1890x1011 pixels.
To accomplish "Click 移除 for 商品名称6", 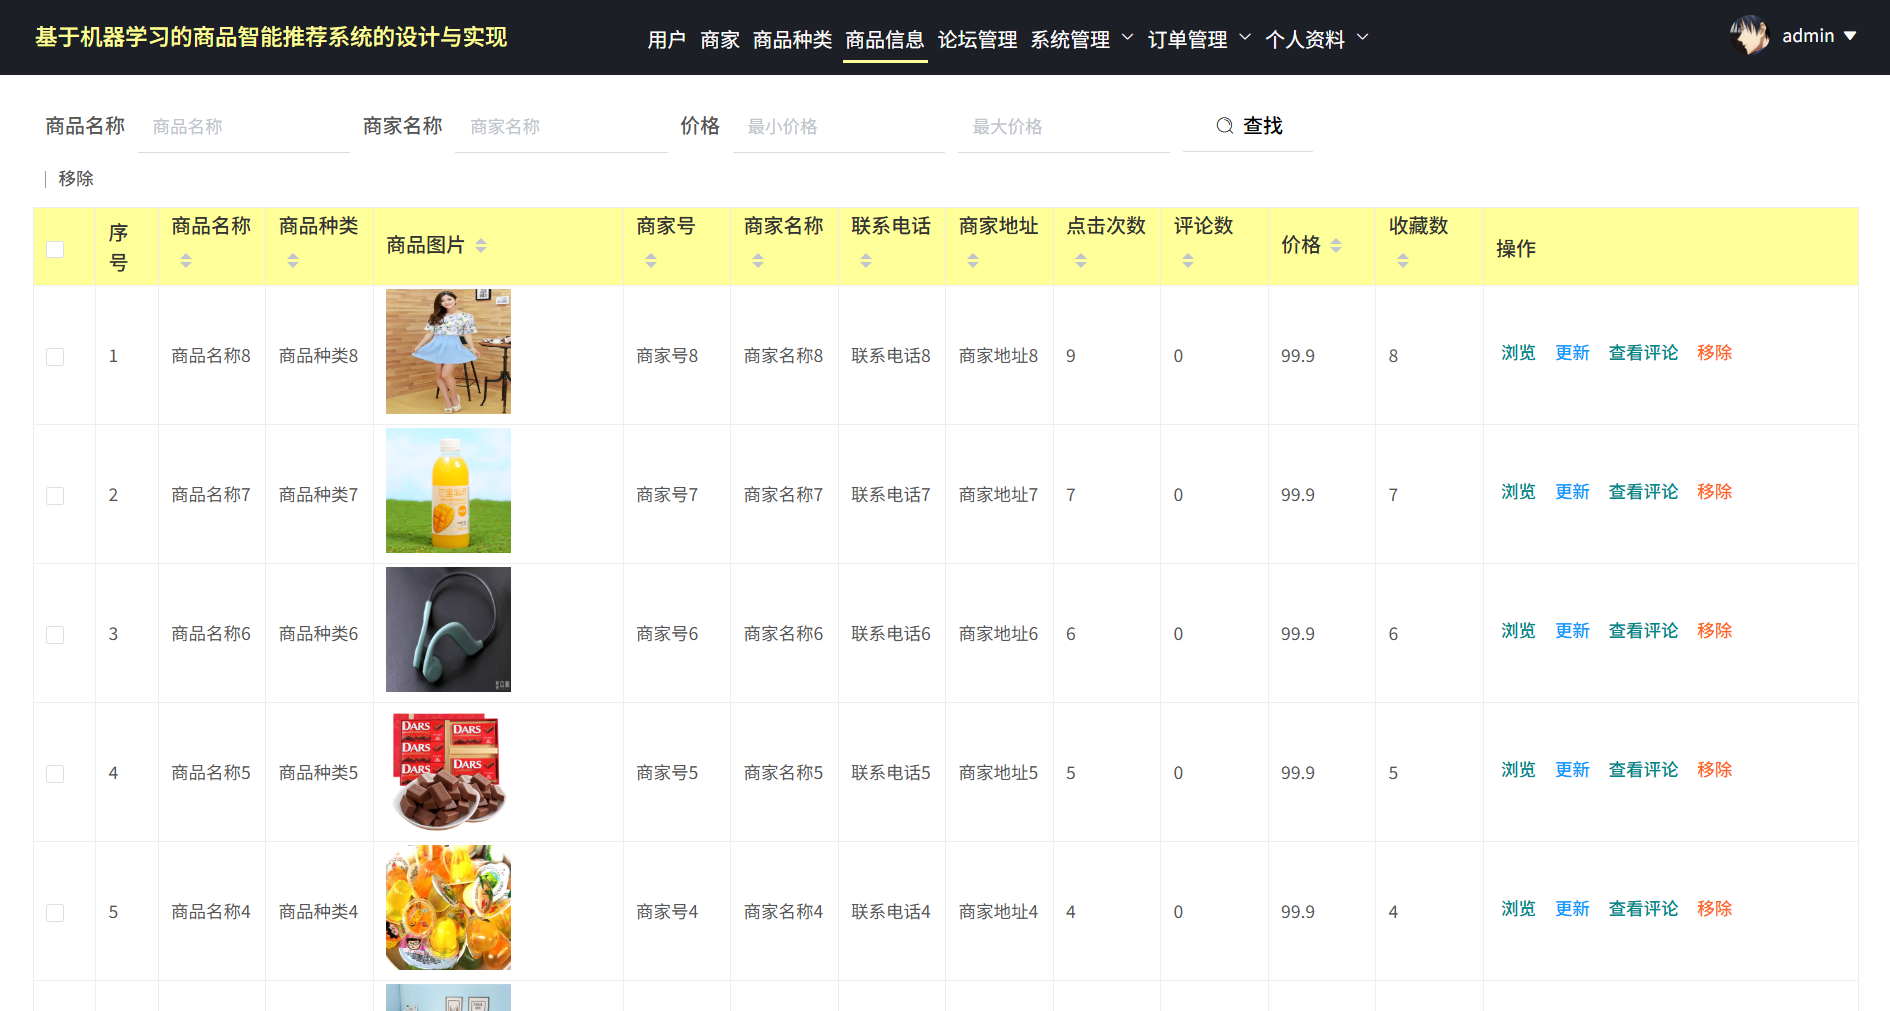I will click(1714, 631).
